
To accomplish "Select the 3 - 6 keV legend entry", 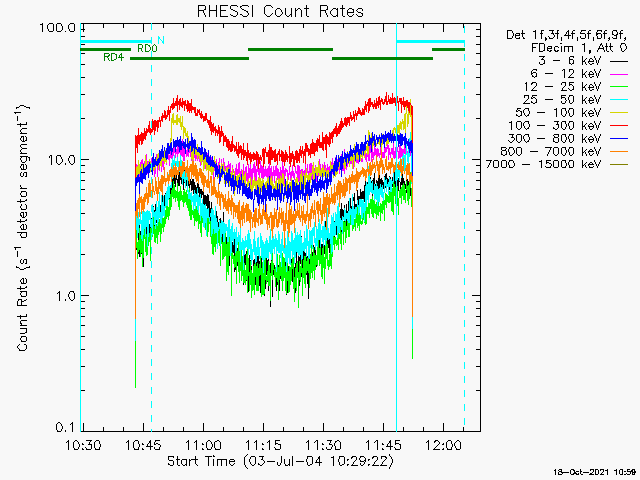I will coord(583,61).
